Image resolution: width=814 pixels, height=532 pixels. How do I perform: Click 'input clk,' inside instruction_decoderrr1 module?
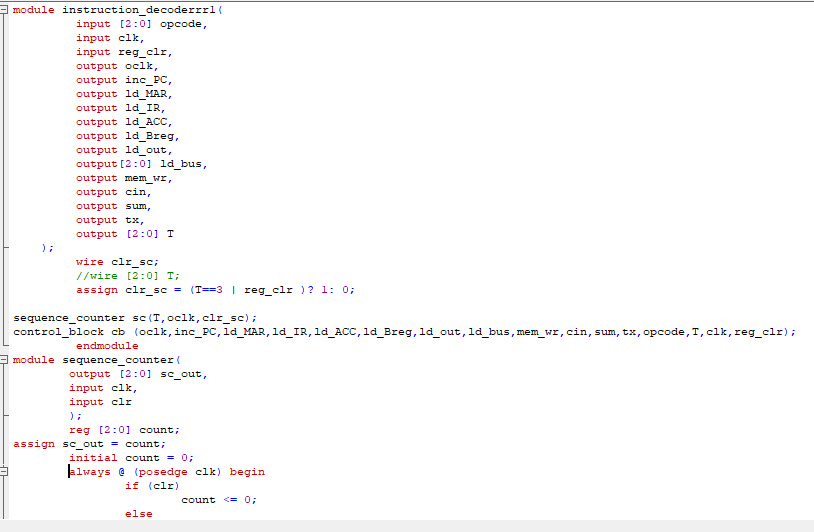pos(110,38)
